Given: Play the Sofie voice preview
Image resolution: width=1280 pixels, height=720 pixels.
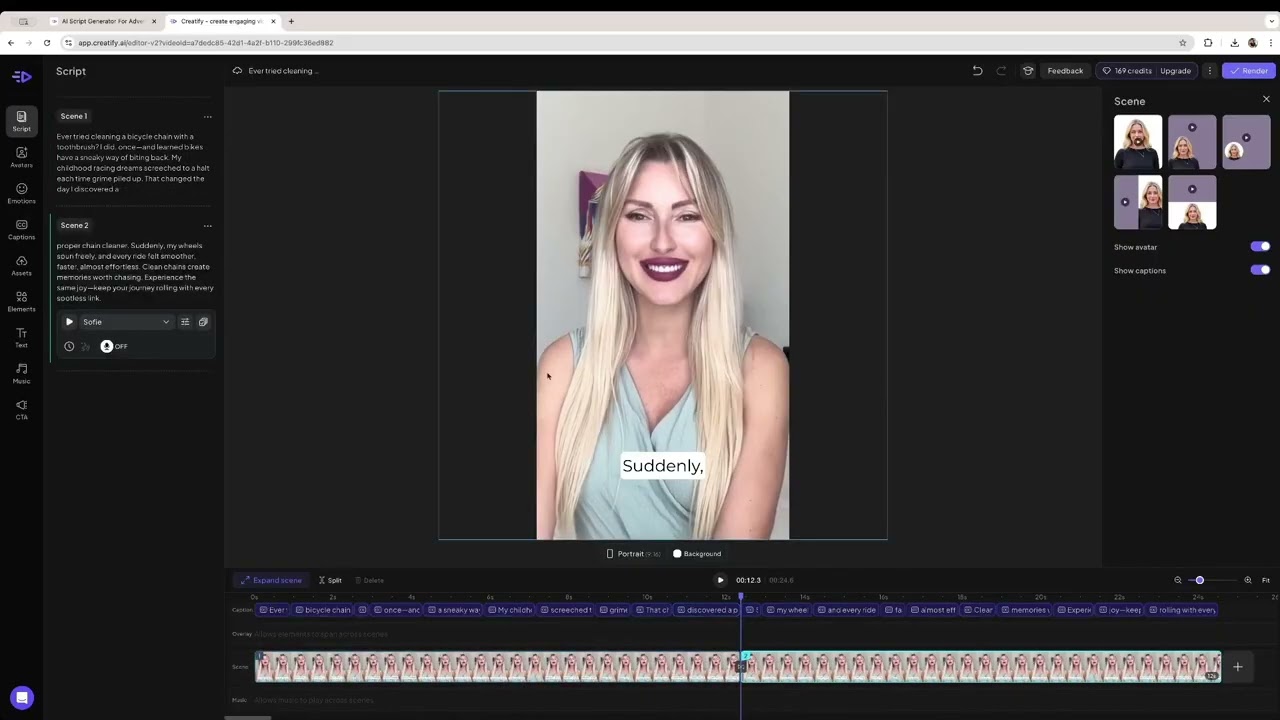Looking at the screenshot, I should (x=69, y=322).
